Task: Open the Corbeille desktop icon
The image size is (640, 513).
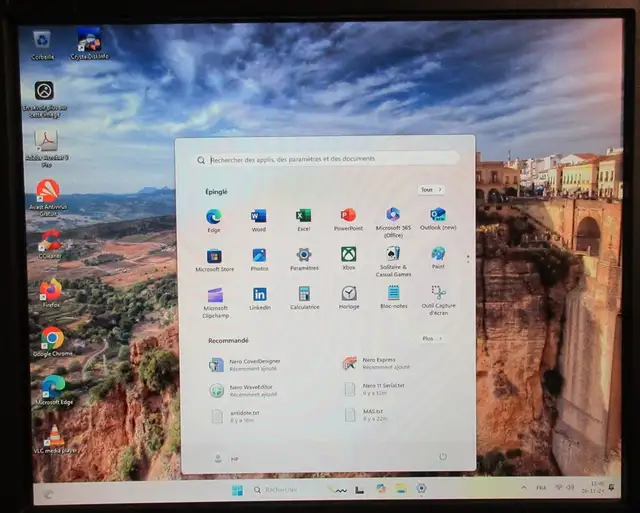Action: (x=42, y=46)
